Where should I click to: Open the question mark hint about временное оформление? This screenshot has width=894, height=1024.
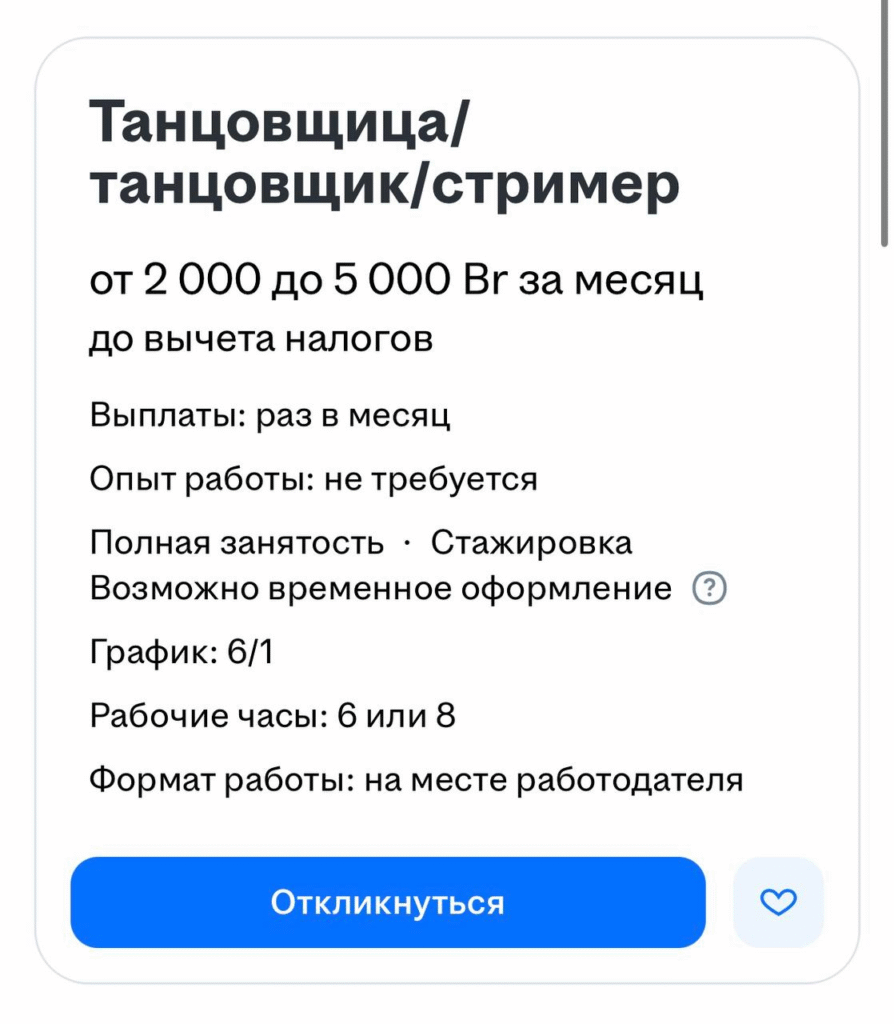pos(710,589)
